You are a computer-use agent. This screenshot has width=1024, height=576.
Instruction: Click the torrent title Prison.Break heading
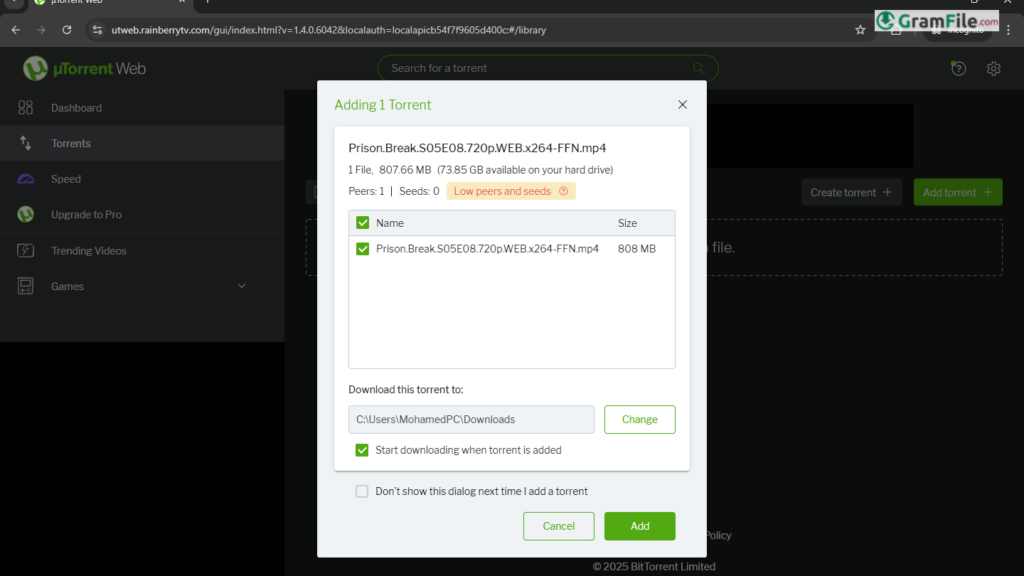click(477, 148)
